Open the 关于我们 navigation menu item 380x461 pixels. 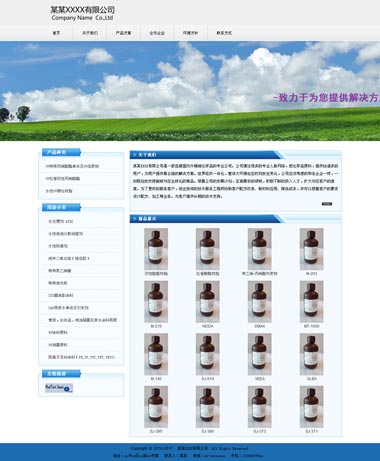(x=90, y=33)
